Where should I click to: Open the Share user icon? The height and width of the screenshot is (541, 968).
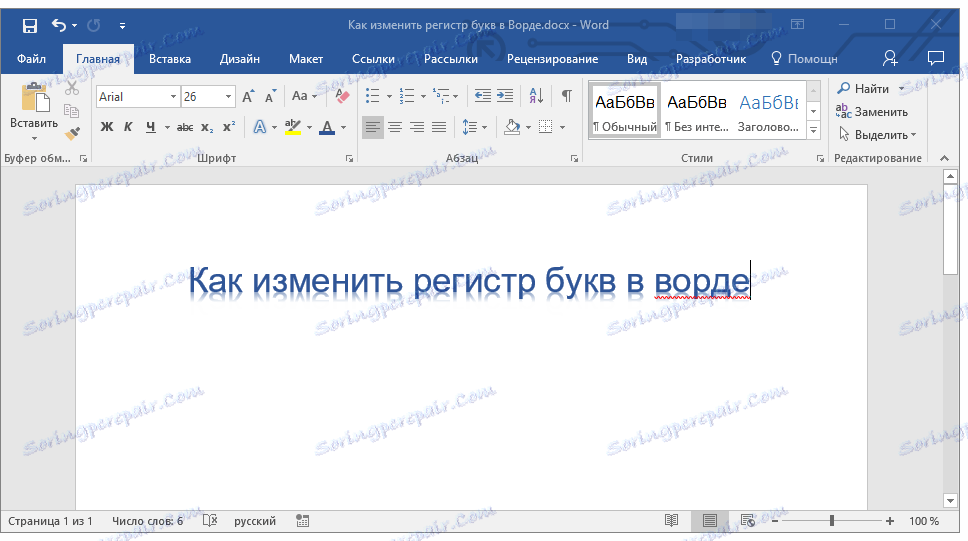coord(890,59)
